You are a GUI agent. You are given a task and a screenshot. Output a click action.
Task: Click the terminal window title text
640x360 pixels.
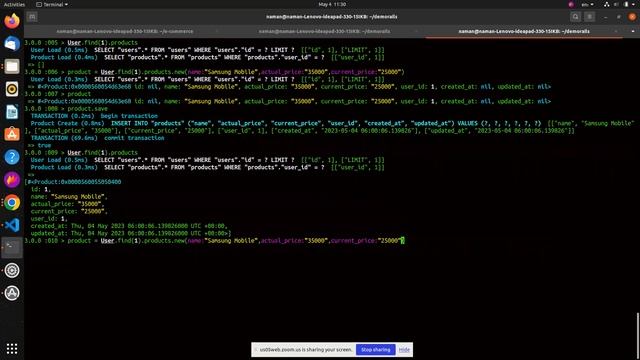tap(331, 17)
